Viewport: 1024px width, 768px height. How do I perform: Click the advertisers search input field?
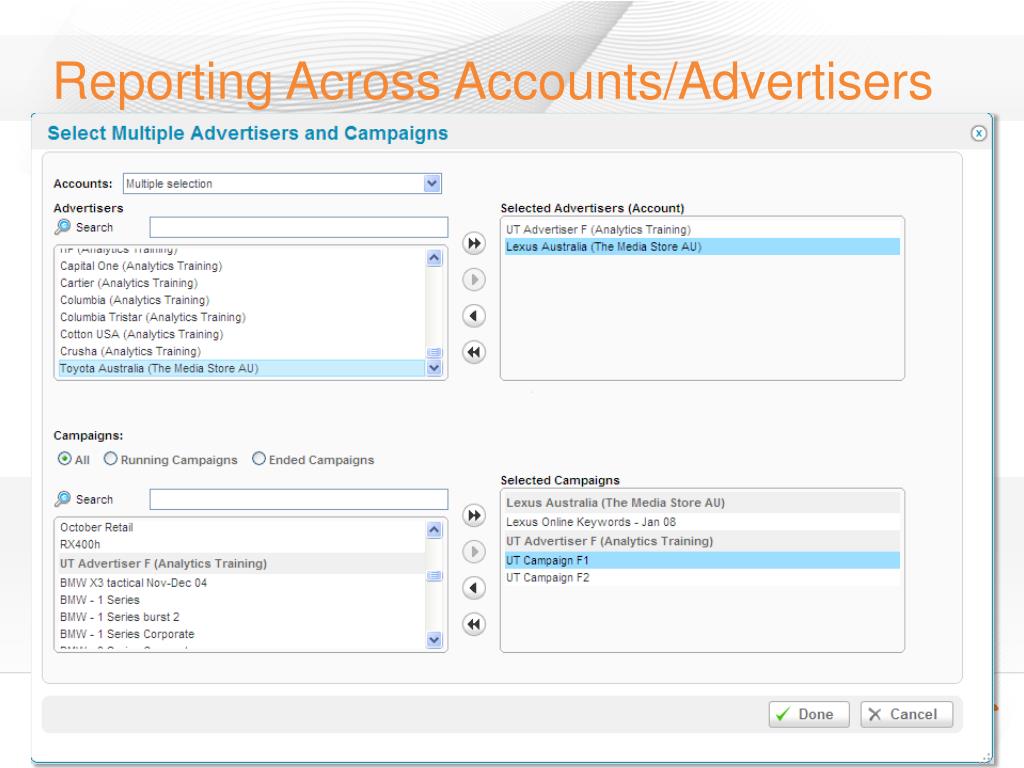click(298, 227)
